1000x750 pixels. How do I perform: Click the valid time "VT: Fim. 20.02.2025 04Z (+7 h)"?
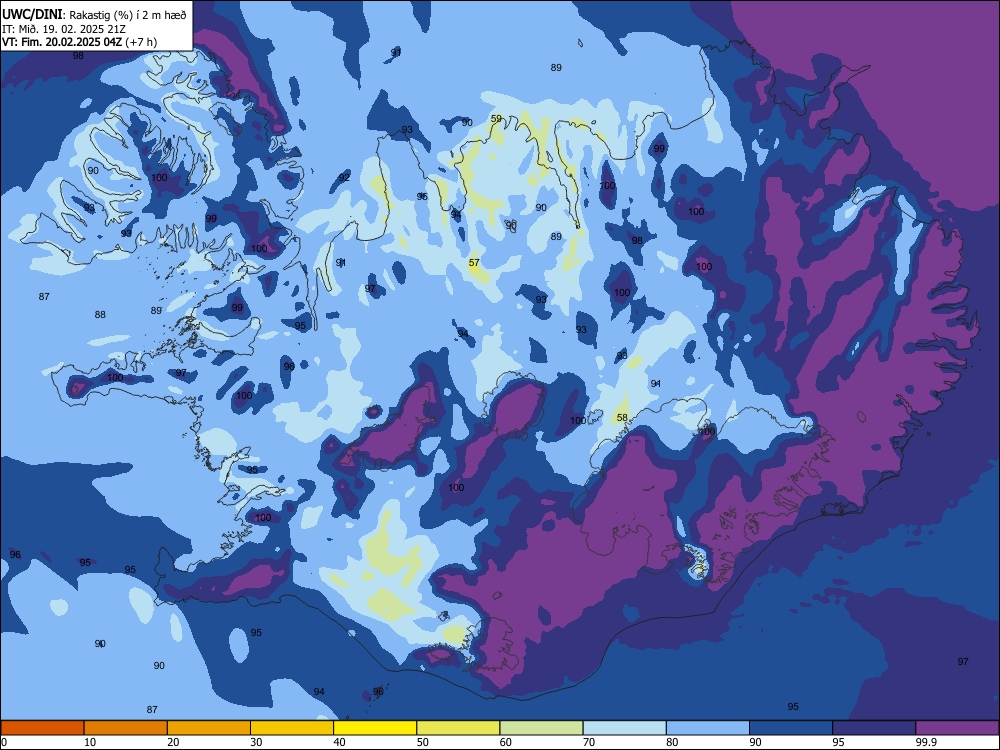(x=79, y=42)
